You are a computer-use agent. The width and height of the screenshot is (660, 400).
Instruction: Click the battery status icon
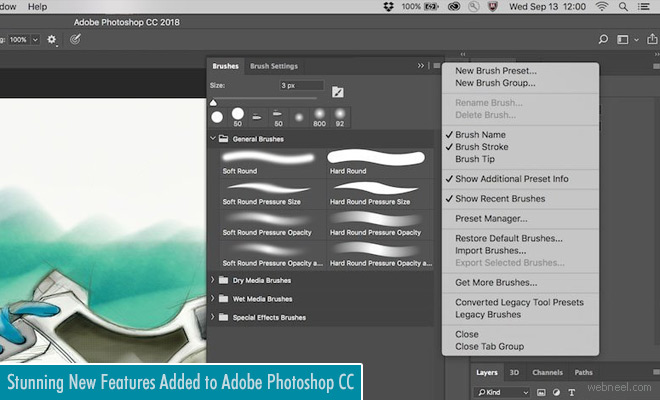432,6
